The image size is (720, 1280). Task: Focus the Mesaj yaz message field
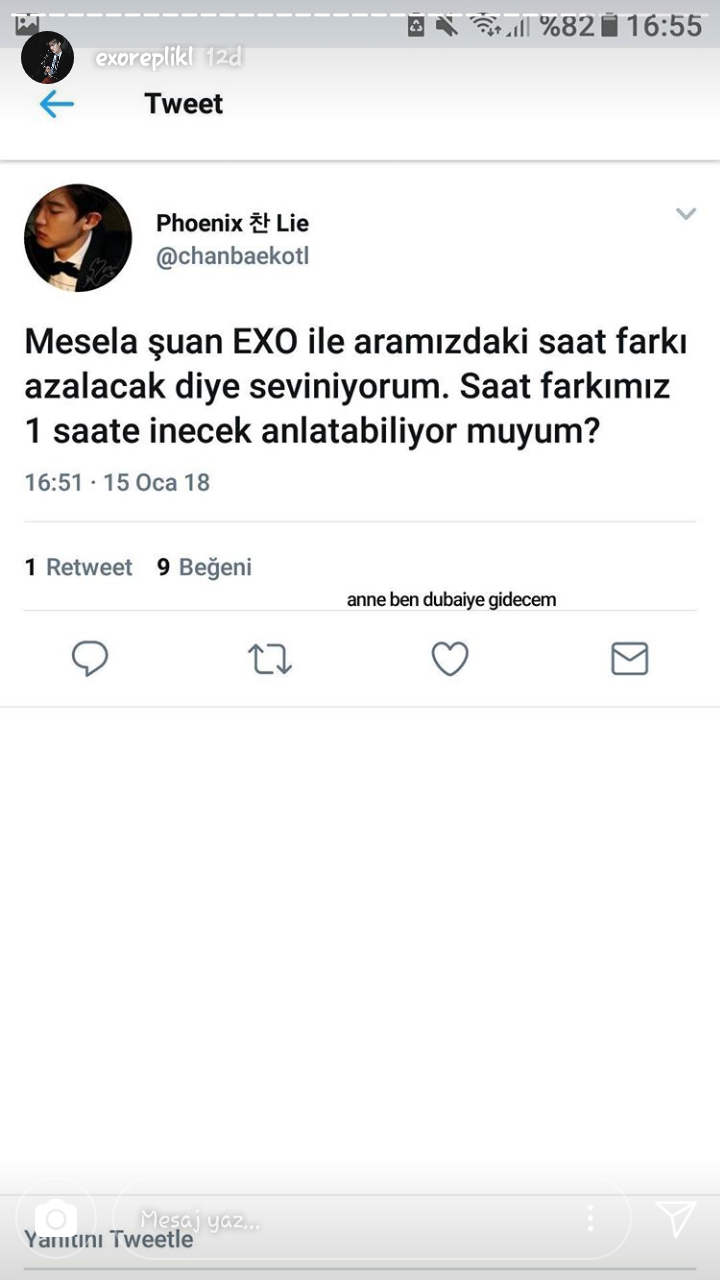click(x=340, y=1218)
